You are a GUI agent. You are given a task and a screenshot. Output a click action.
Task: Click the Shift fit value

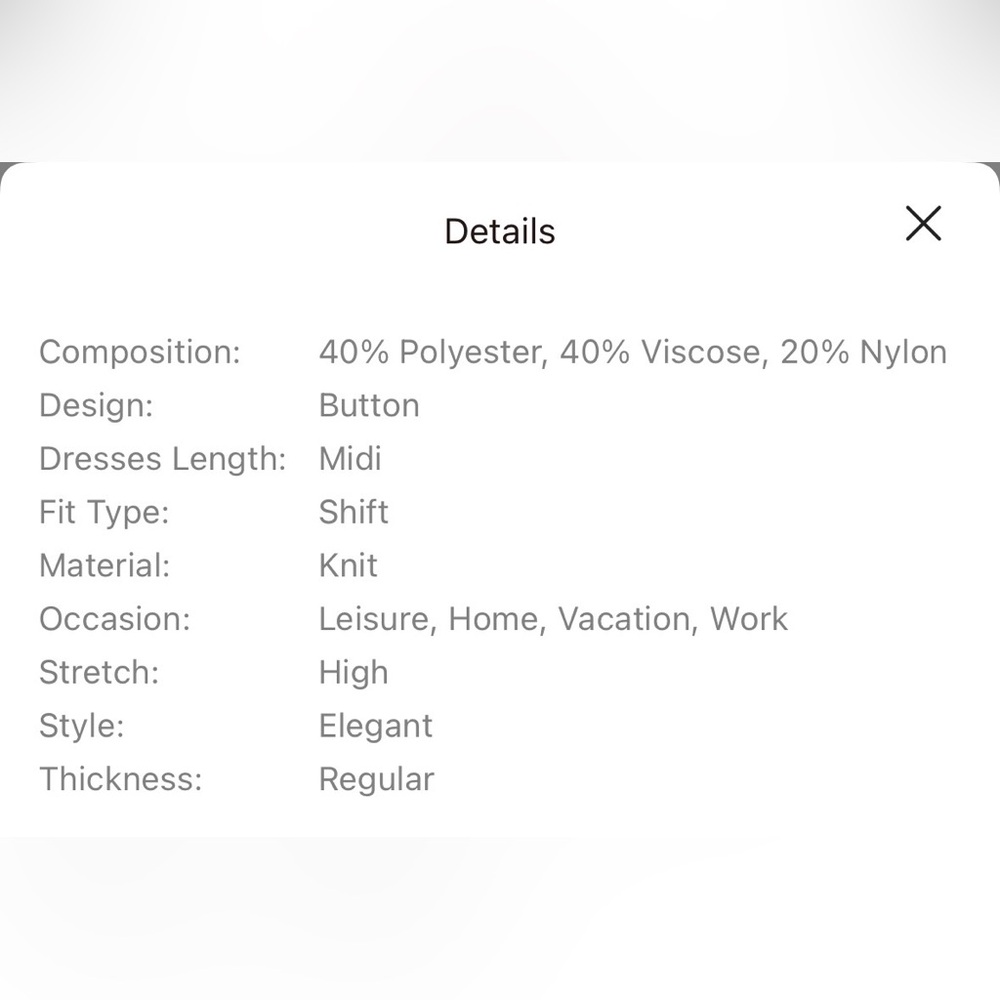coord(353,512)
